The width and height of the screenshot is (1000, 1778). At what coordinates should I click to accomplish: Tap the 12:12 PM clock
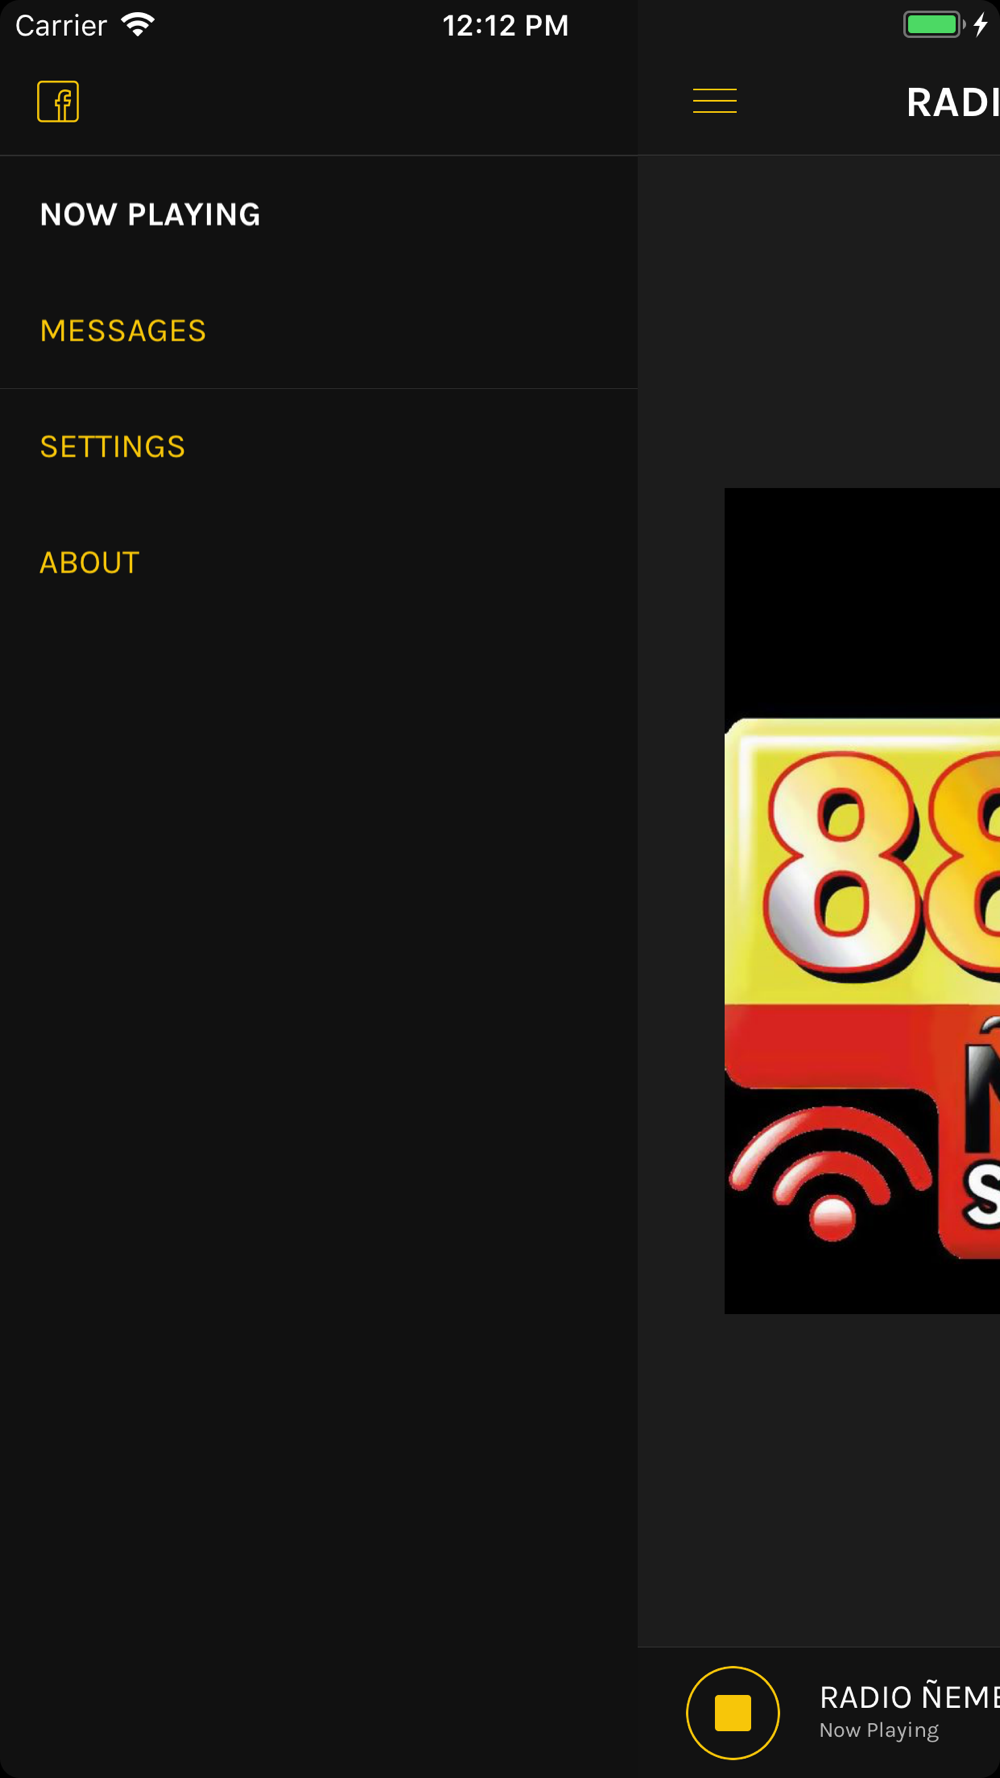point(505,25)
